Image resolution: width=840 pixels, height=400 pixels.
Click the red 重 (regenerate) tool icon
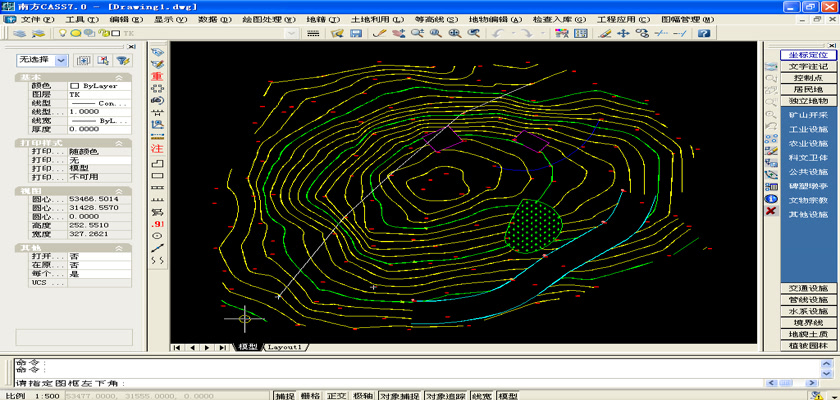point(158,76)
